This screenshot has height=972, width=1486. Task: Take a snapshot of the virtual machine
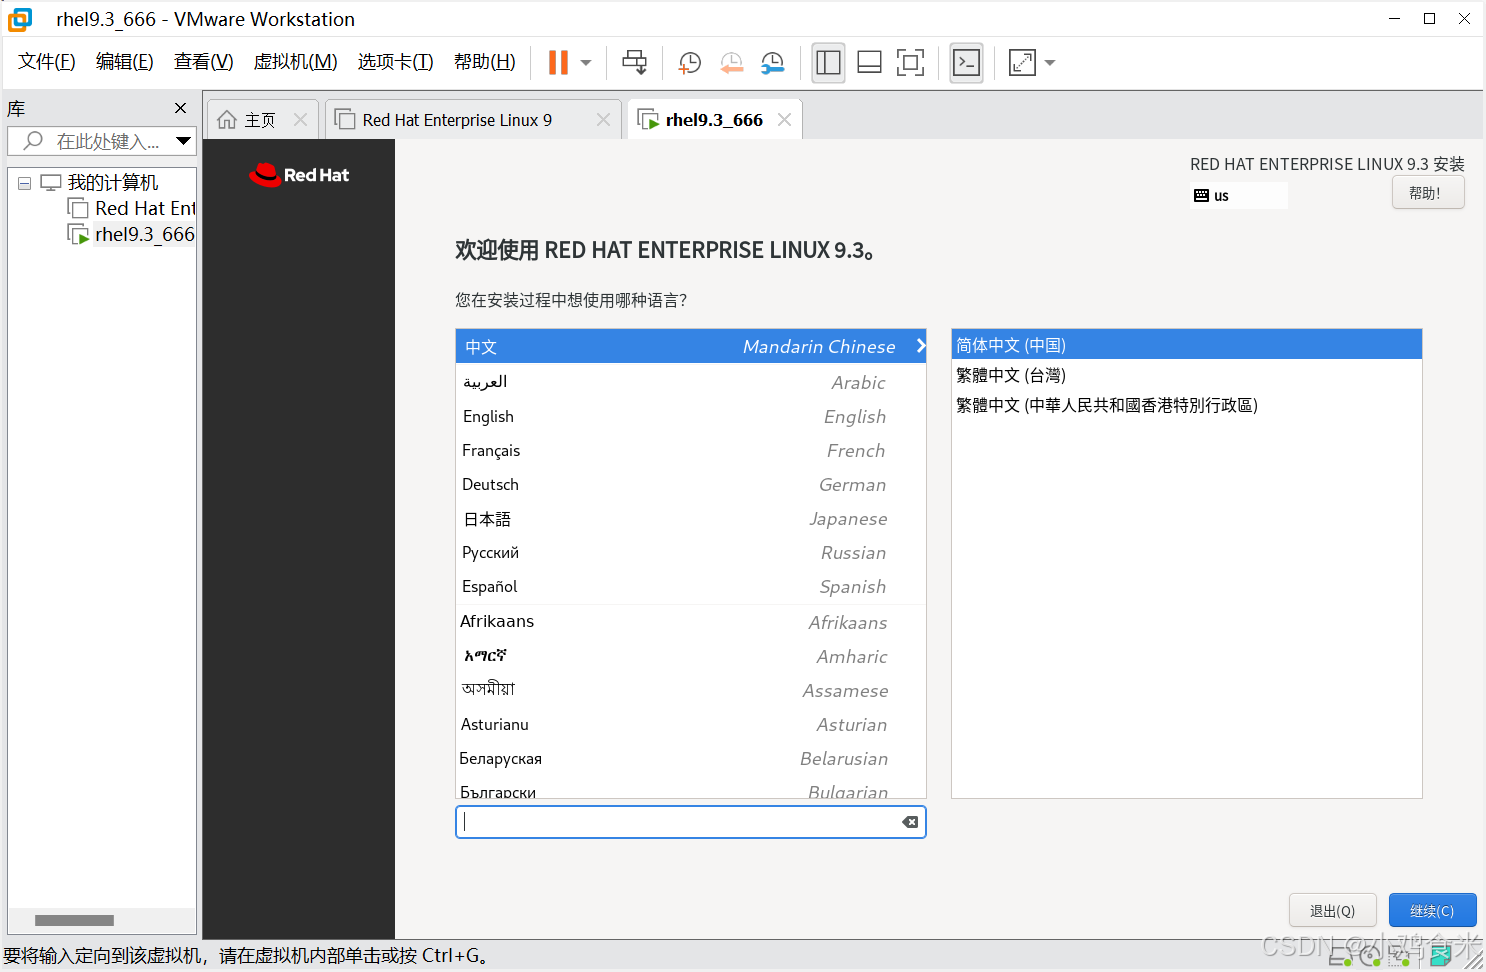pyautogui.click(x=690, y=63)
